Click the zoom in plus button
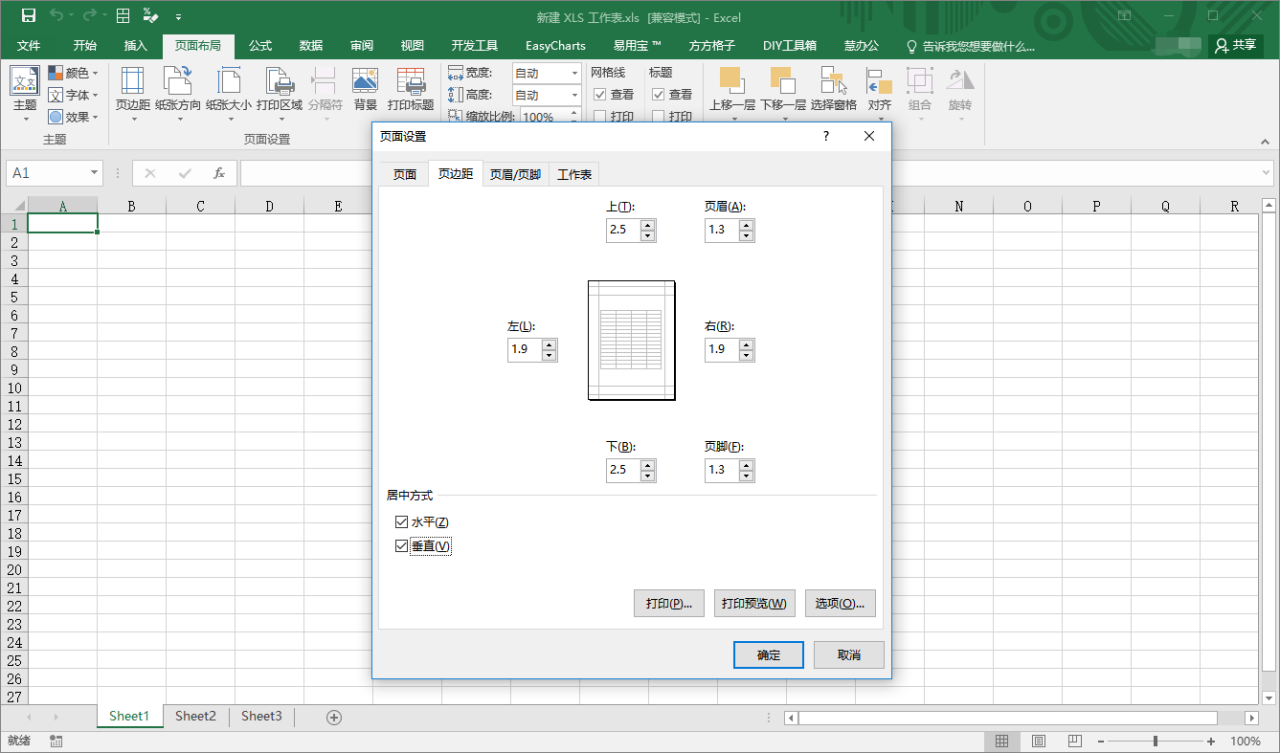The image size is (1280, 753). tap(1211, 741)
